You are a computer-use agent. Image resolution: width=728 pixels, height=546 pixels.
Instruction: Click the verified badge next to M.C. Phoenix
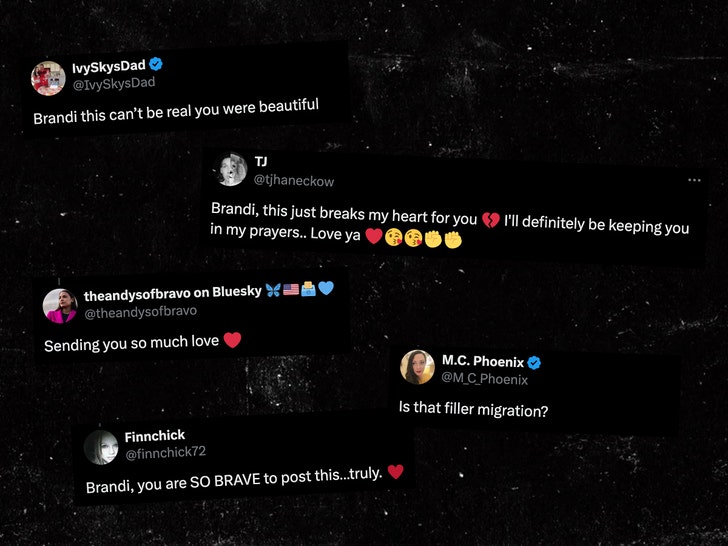534,363
